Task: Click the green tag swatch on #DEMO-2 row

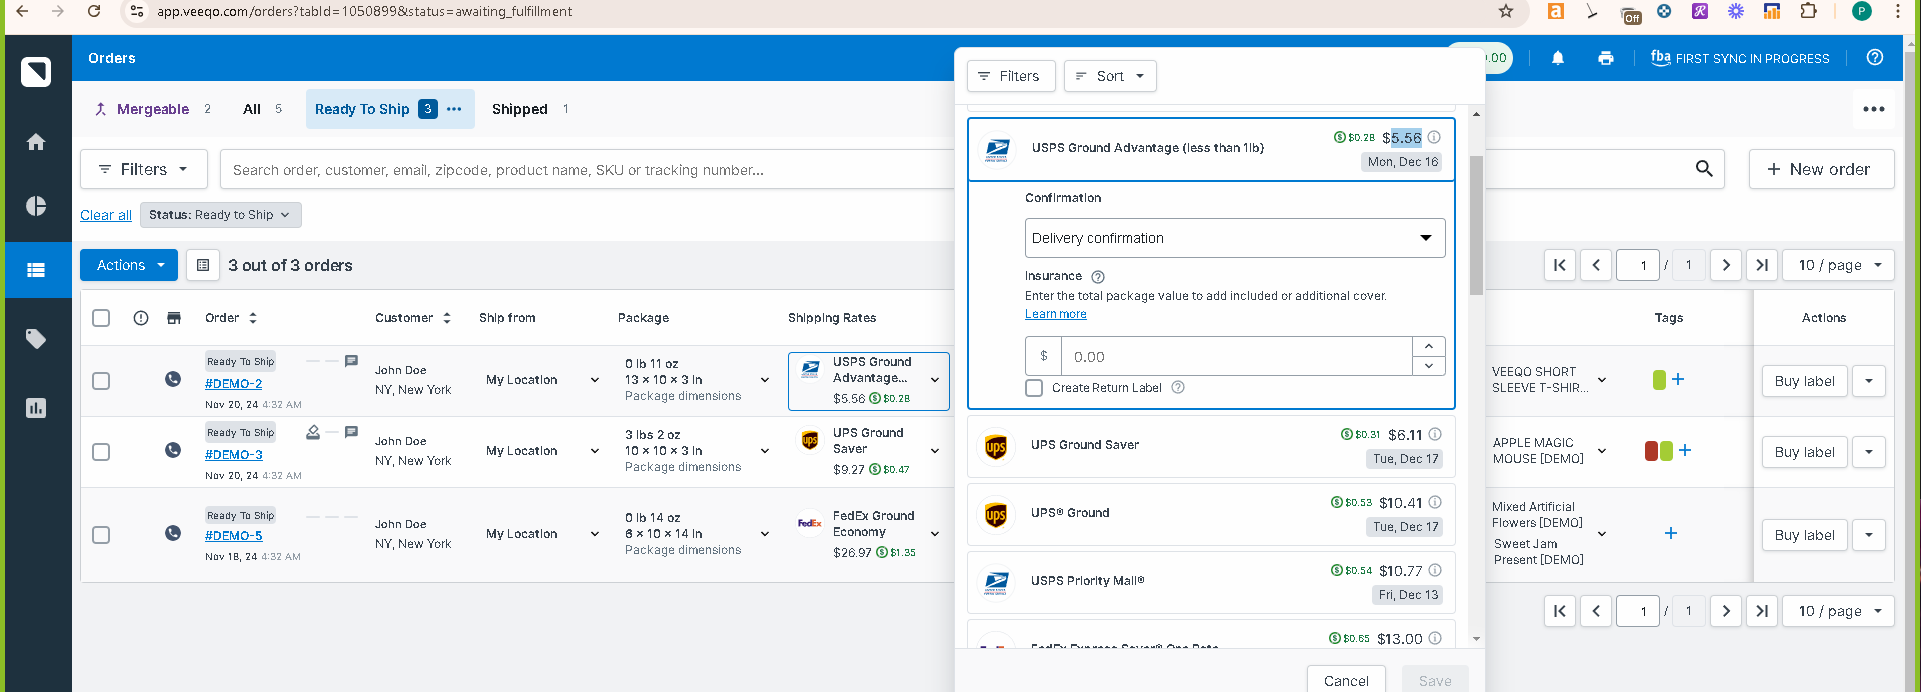Action: click(1659, 380)
